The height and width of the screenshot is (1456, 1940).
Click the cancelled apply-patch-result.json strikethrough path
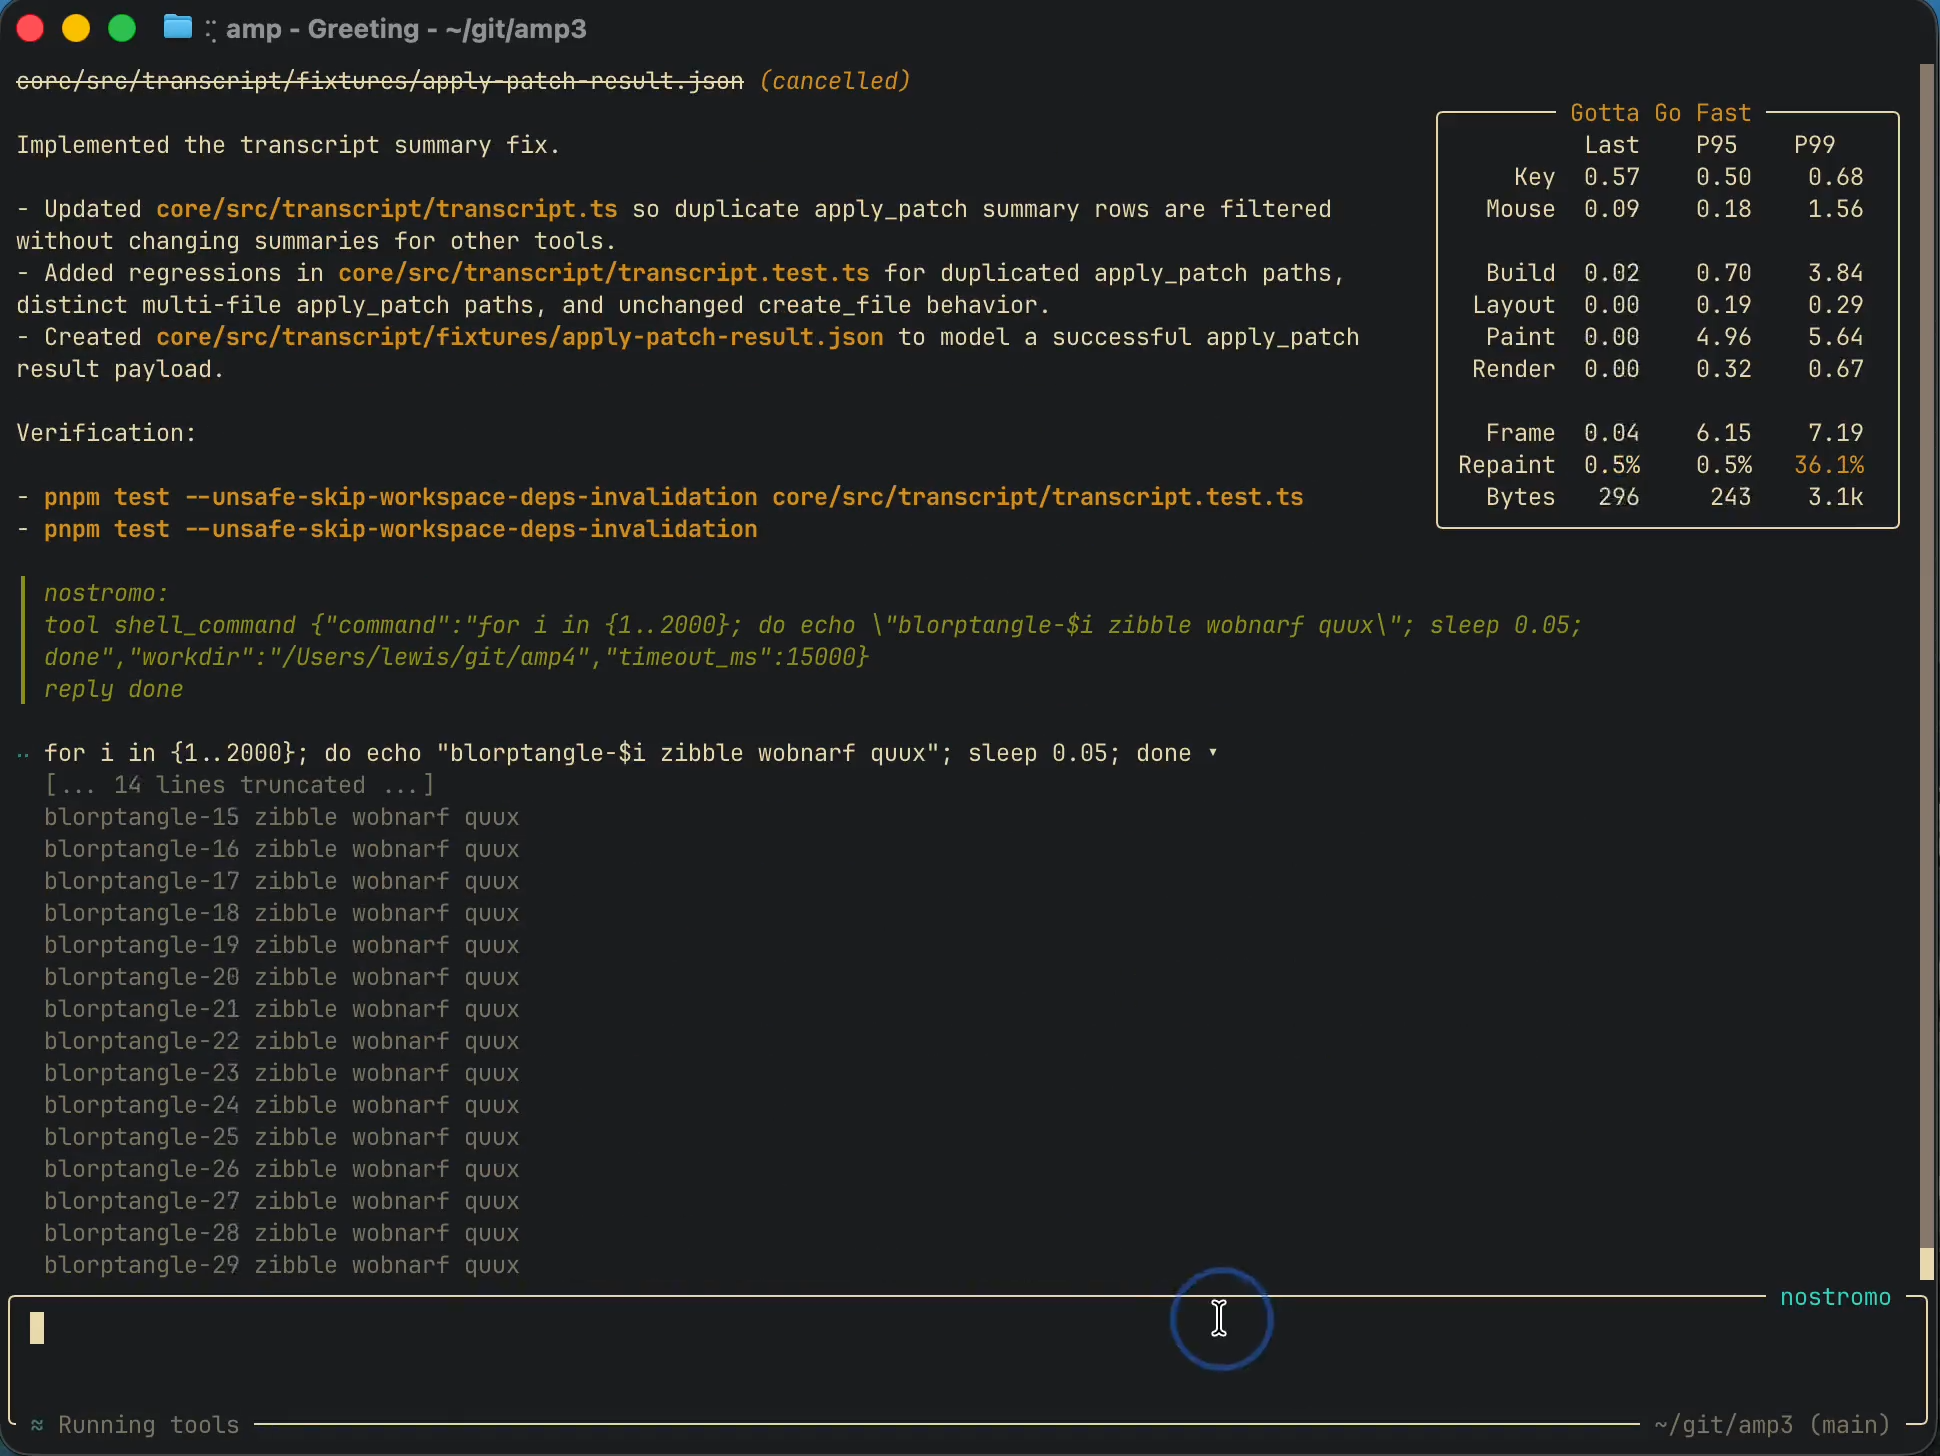[x=380, y=81]
